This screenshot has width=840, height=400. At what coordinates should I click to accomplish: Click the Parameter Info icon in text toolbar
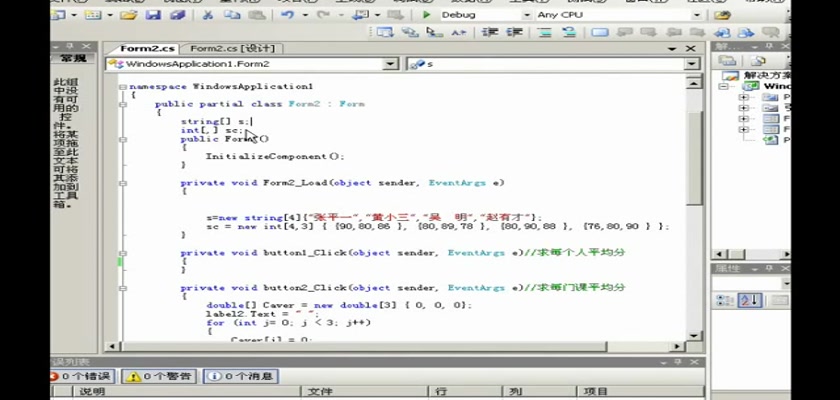tap(409, 32)
